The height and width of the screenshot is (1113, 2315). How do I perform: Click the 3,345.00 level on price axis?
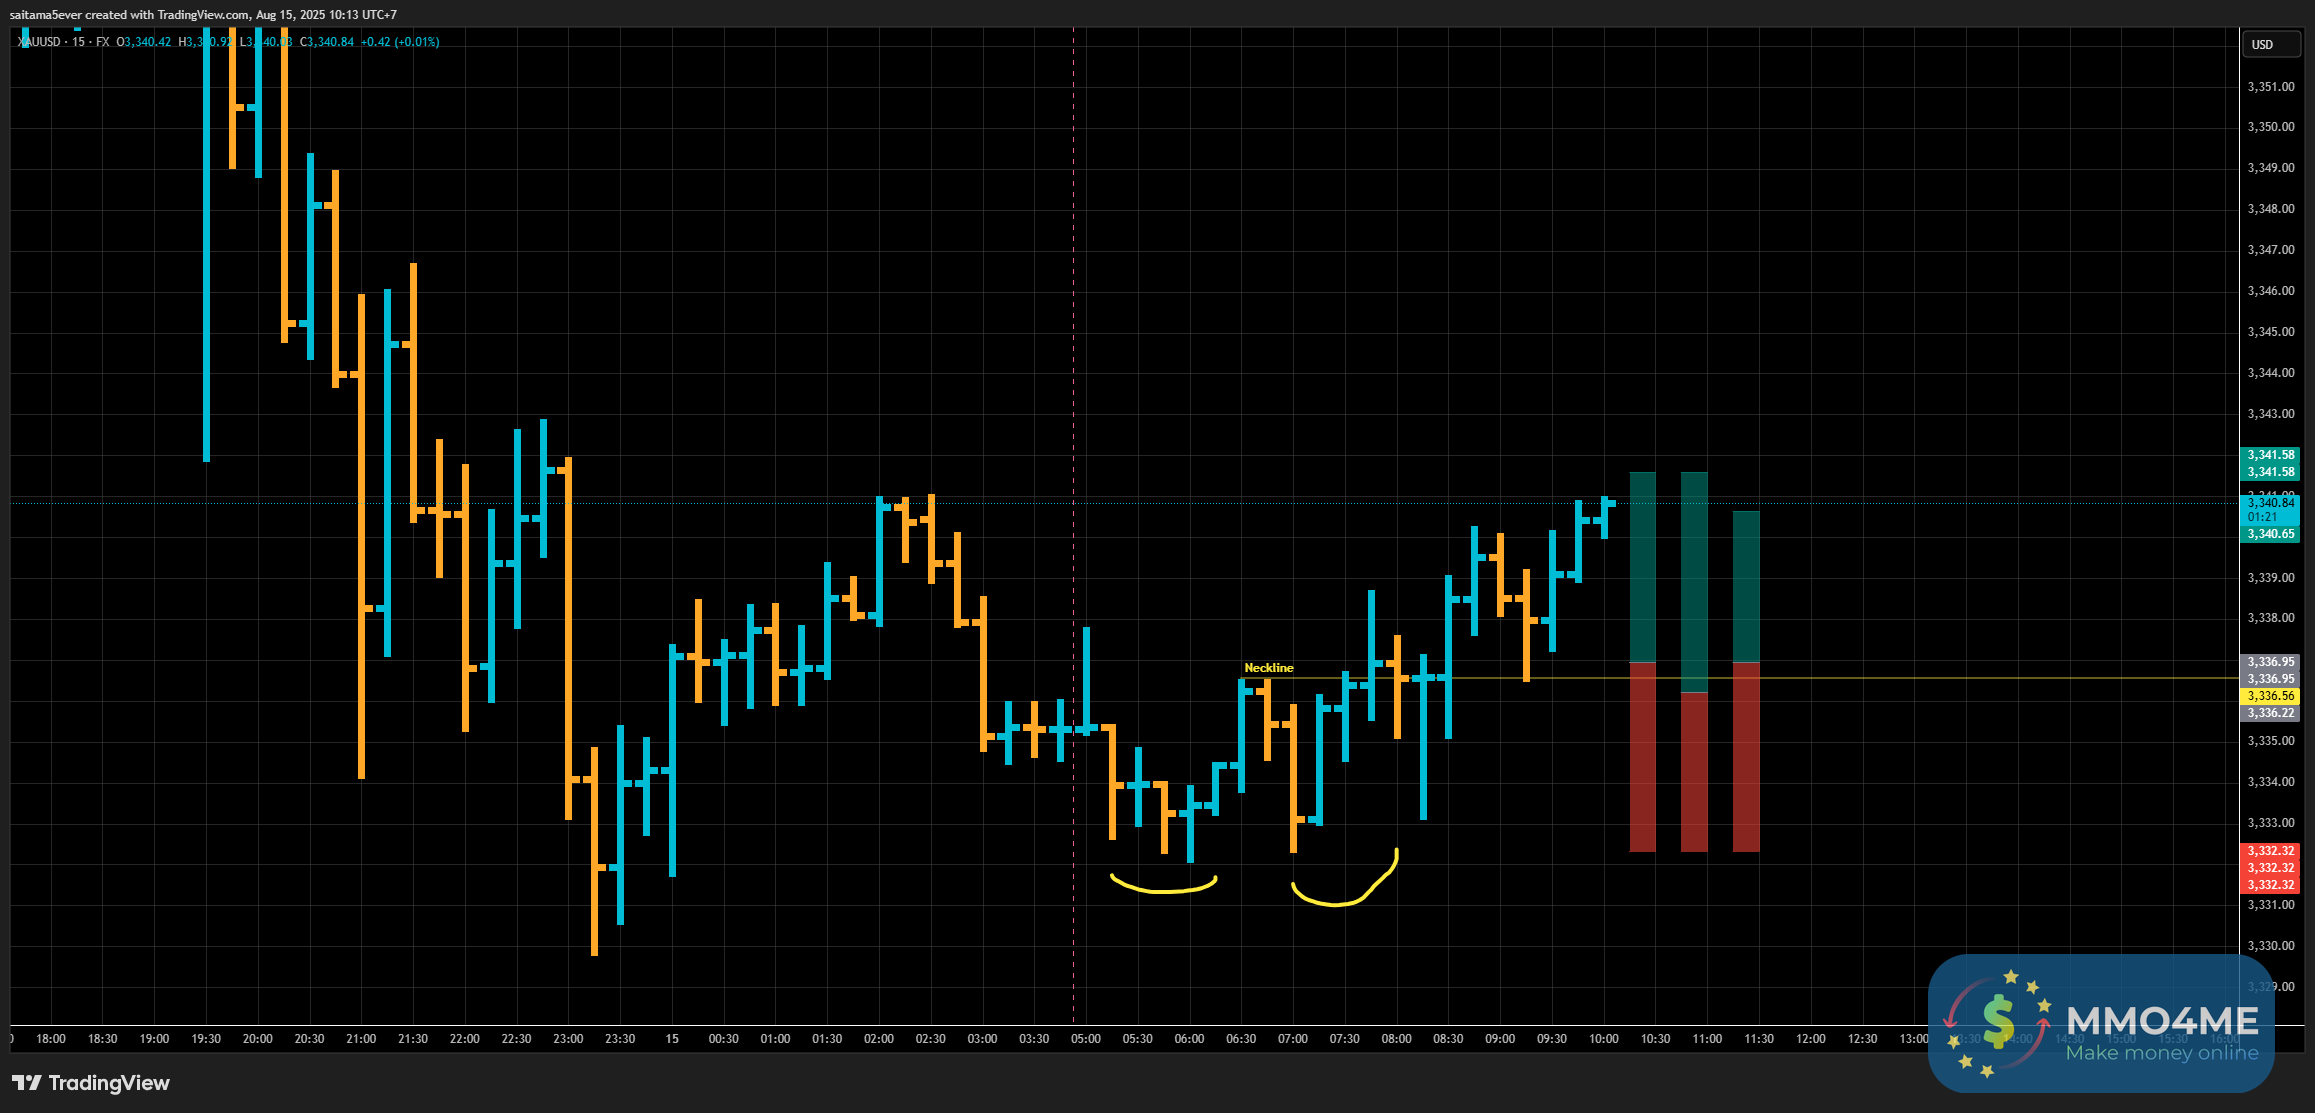click(2270, 332)
